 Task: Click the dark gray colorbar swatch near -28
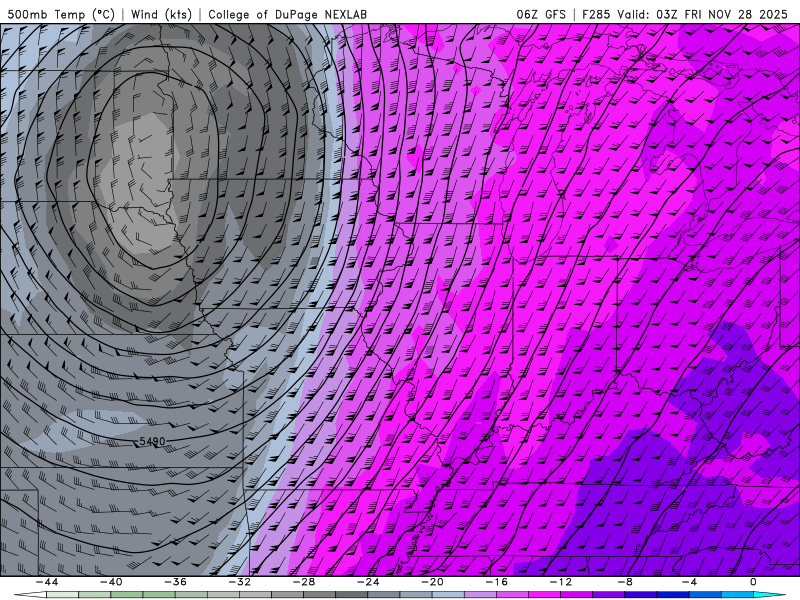(320, 595)
